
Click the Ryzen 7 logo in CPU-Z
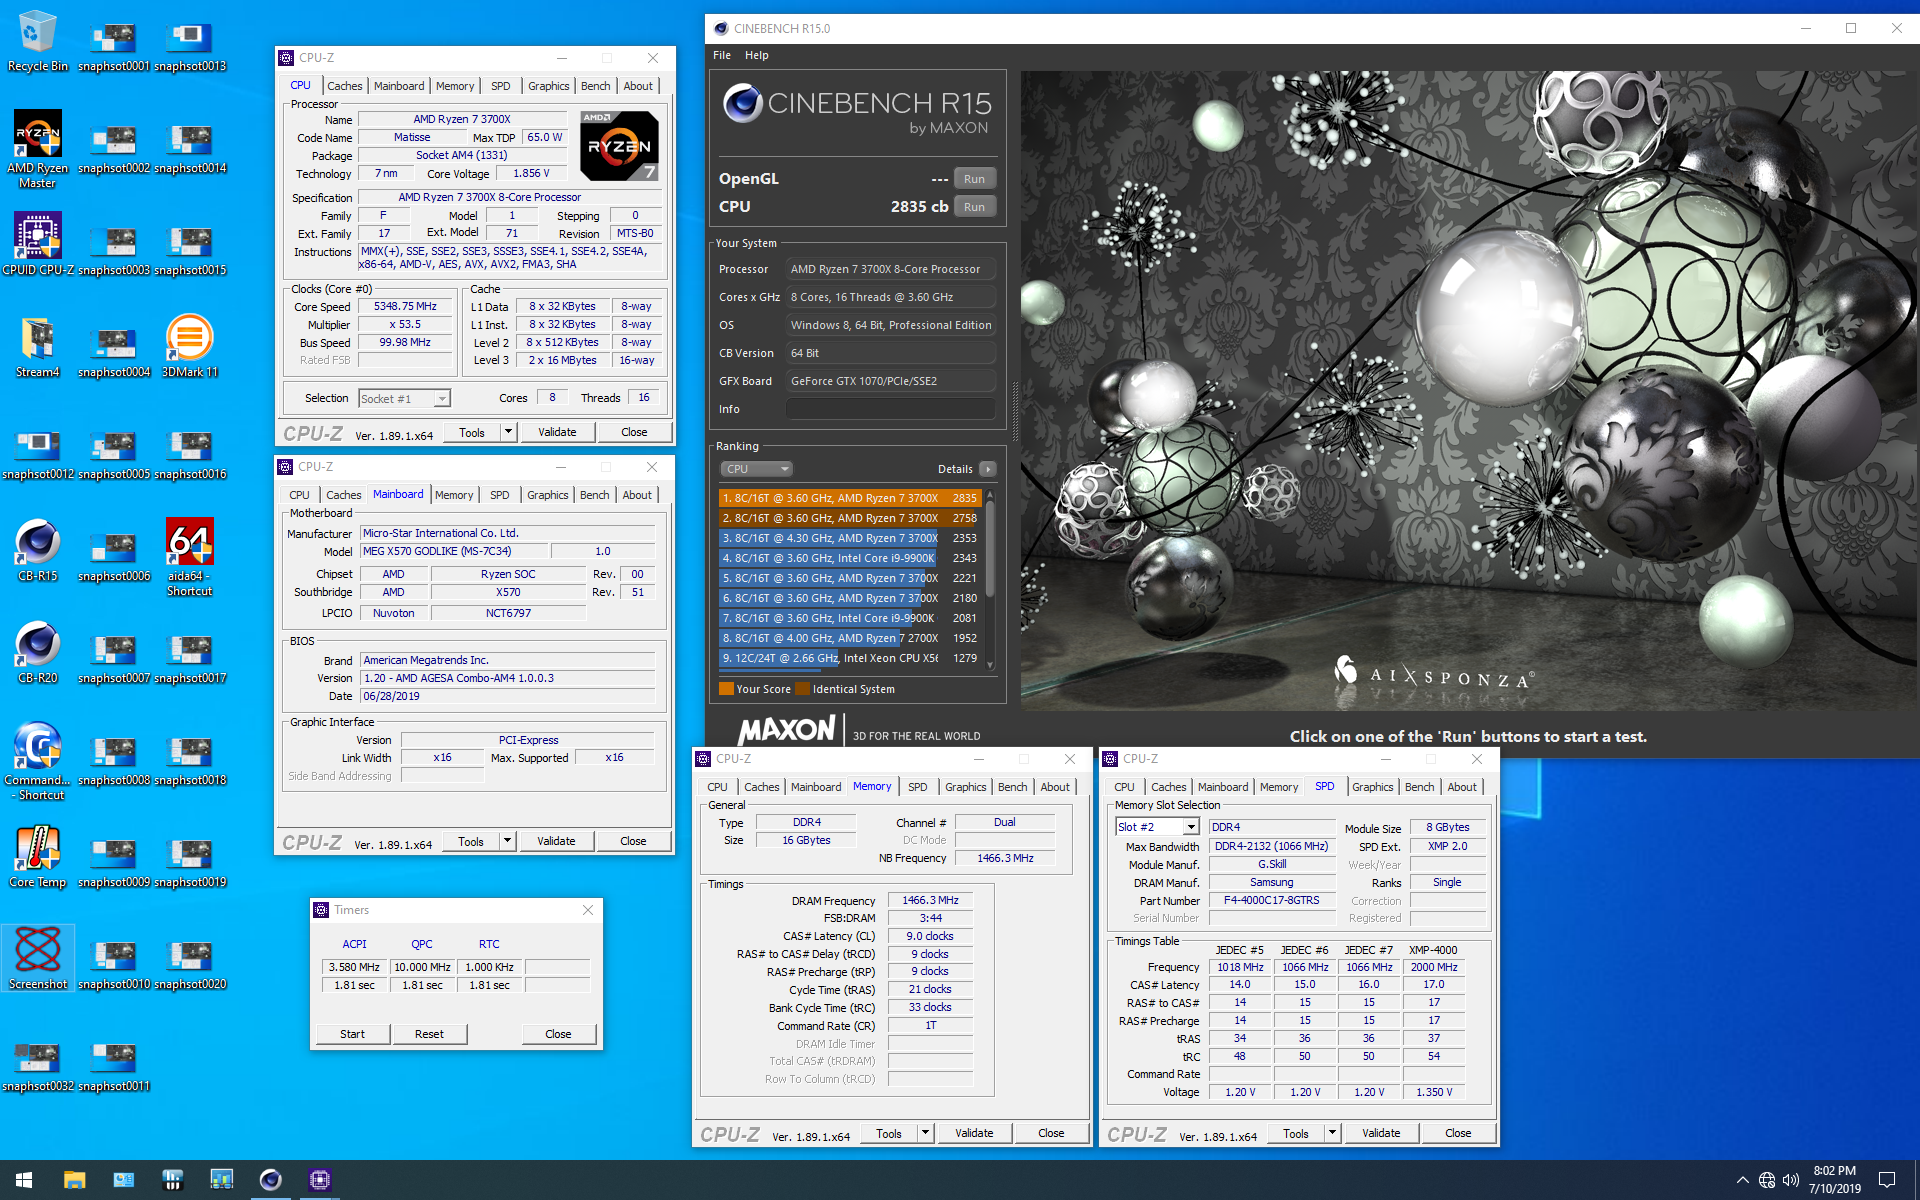[620, 145]
